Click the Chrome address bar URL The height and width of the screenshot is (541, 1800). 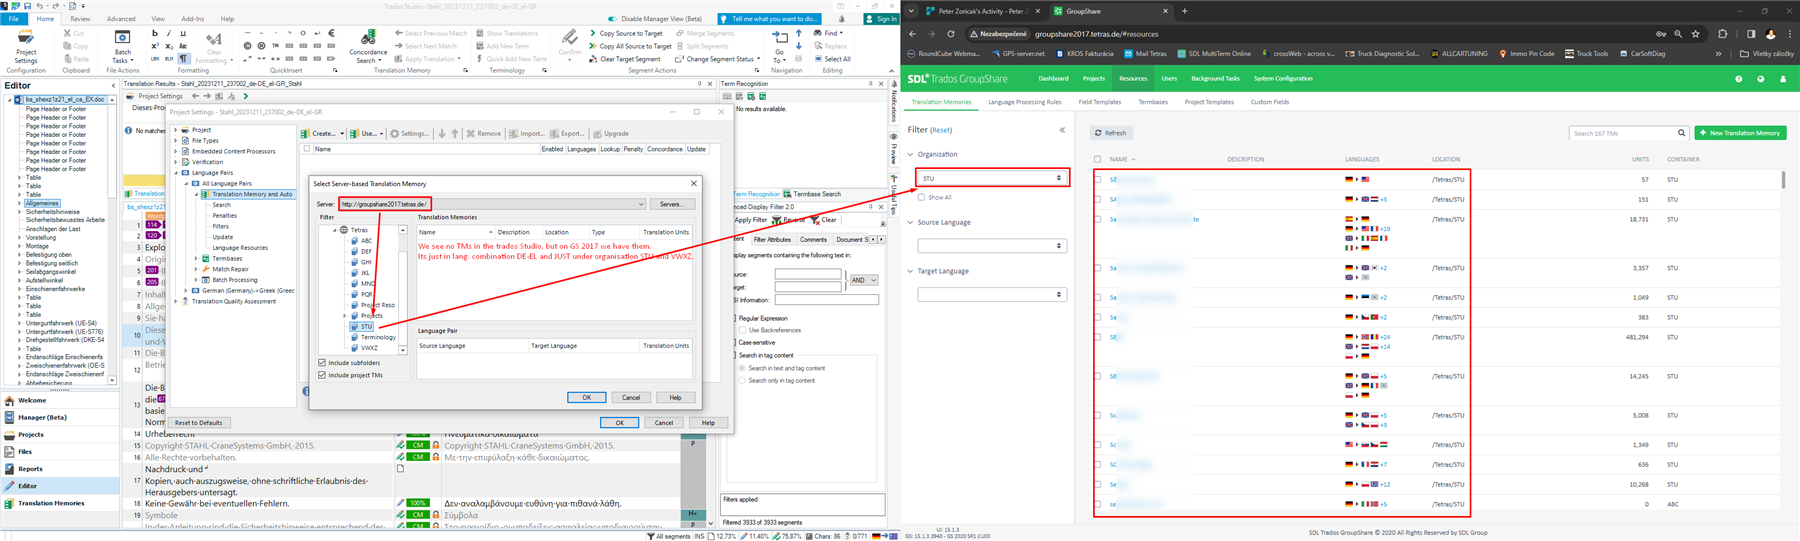(1096, 34)
